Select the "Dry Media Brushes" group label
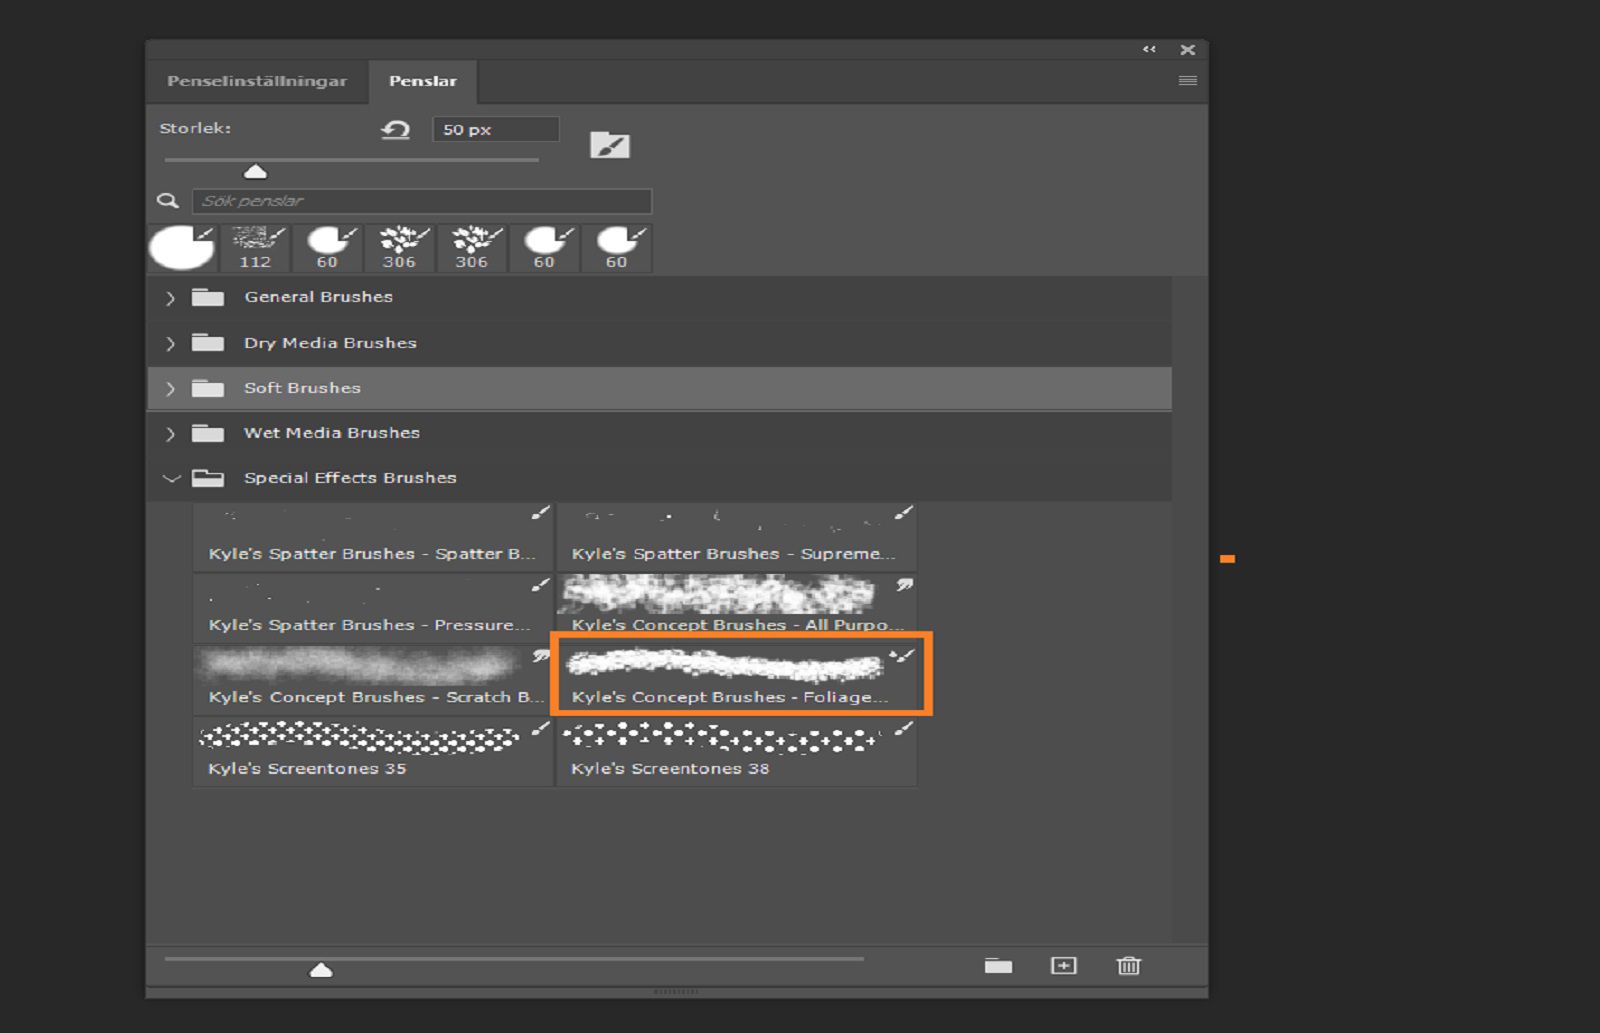1600x1033 pixels. point(330,343)
